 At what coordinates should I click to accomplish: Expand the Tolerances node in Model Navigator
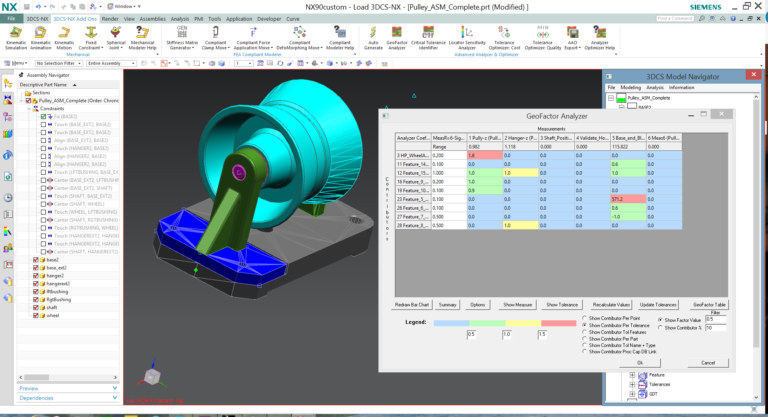[x=632, y=385]
